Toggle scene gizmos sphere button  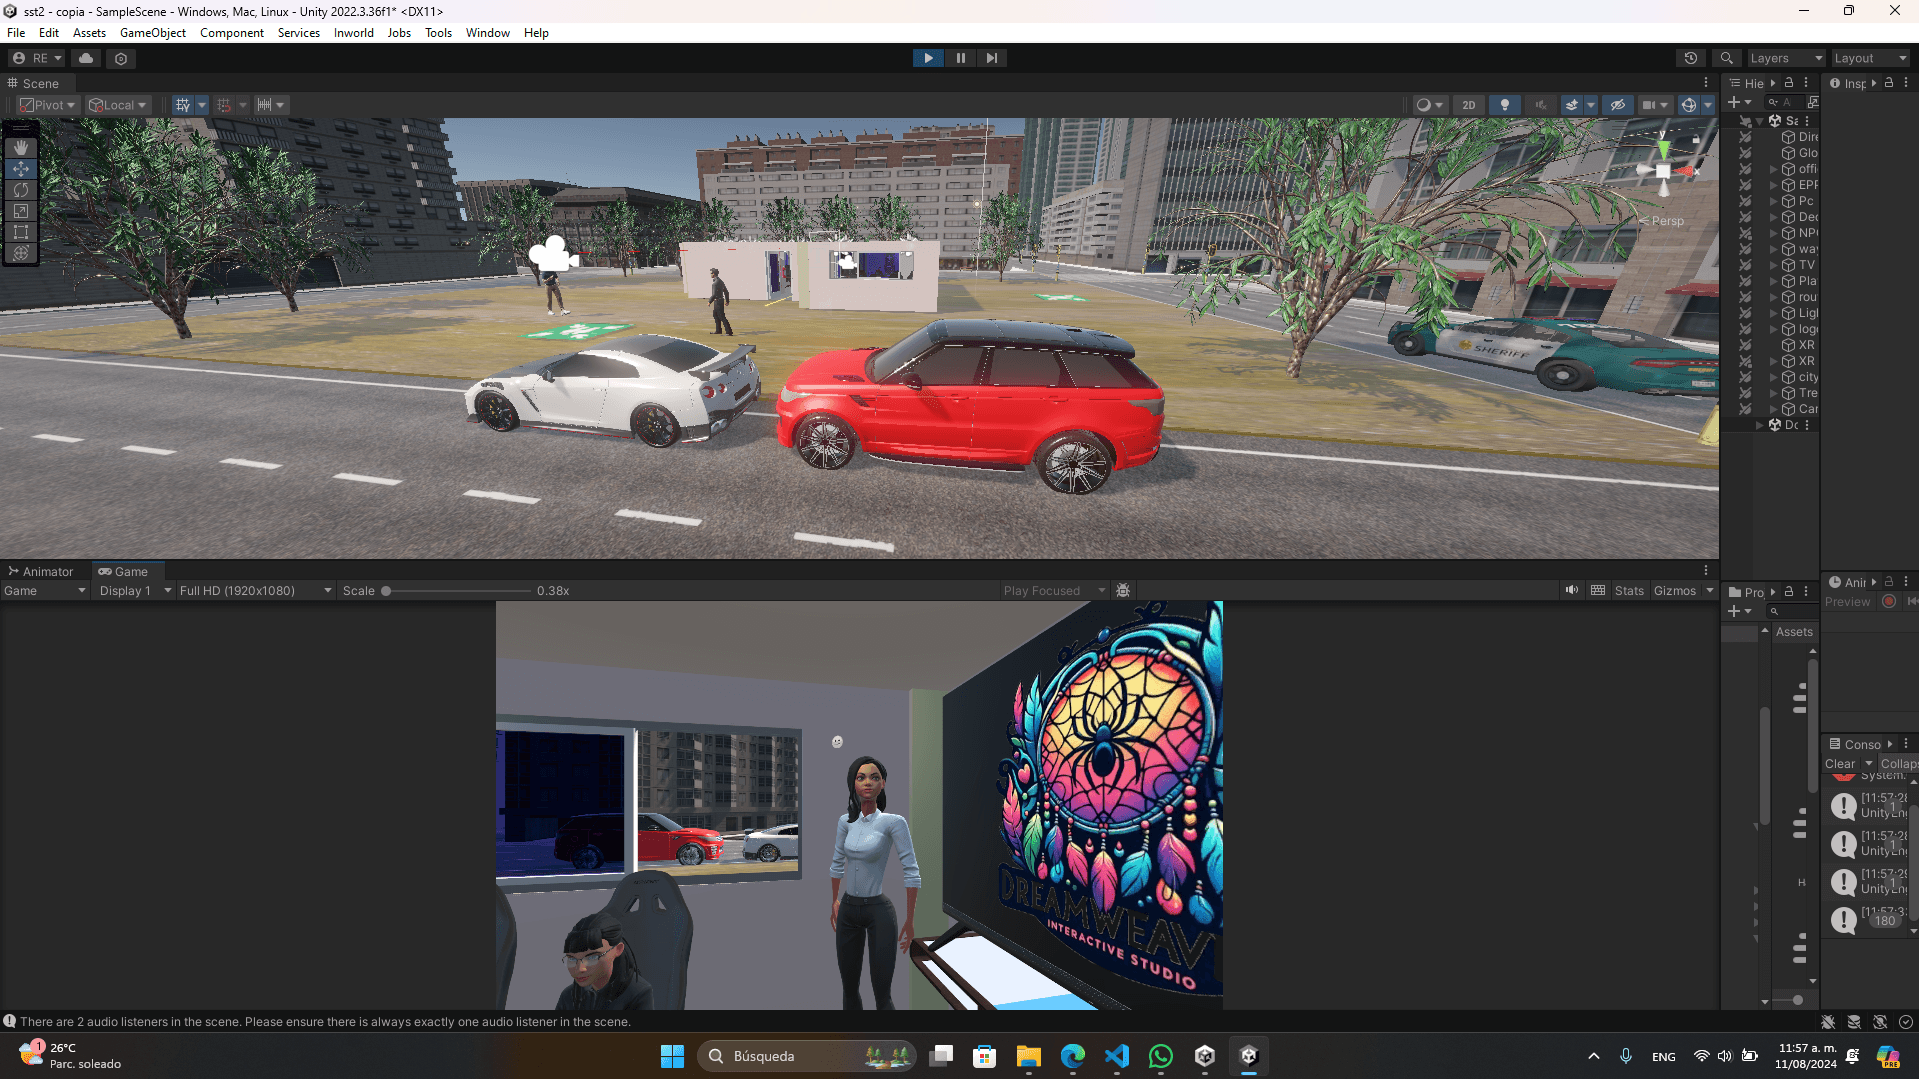[1688, 105]
